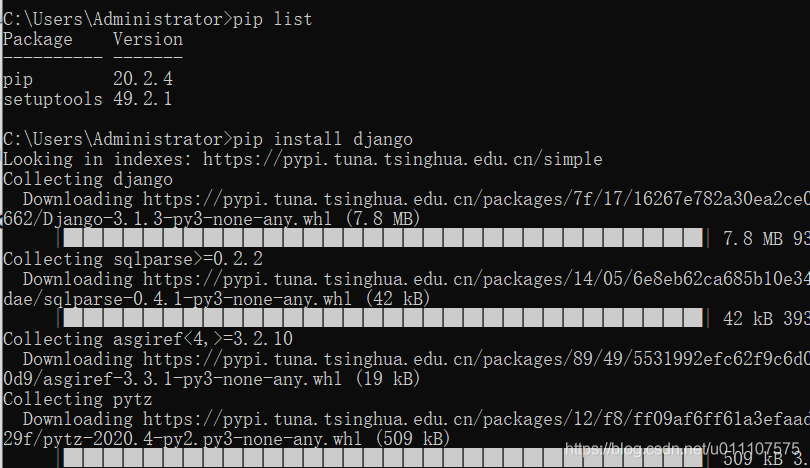
Task: Click the Django download progress bar
Action: 380,239
